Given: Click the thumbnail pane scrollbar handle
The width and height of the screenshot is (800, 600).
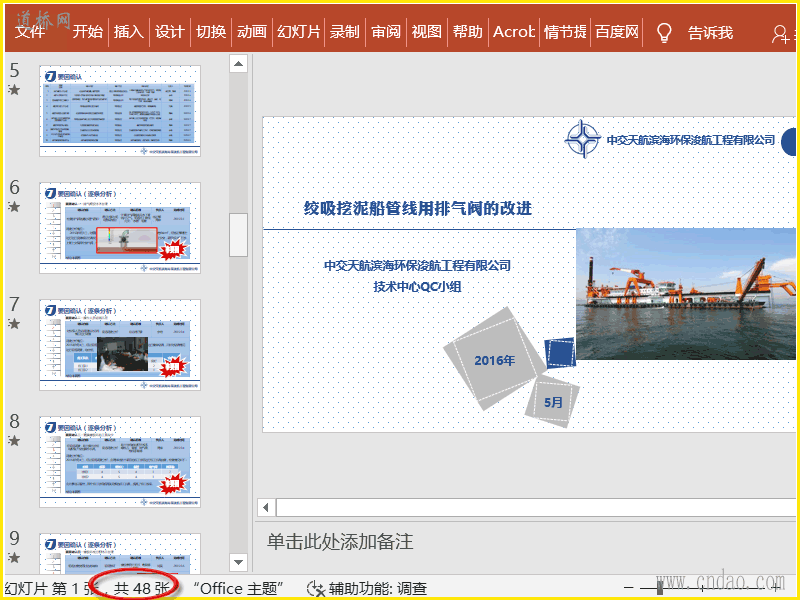Looking at the screenshot, I should (x=238, y=235).
